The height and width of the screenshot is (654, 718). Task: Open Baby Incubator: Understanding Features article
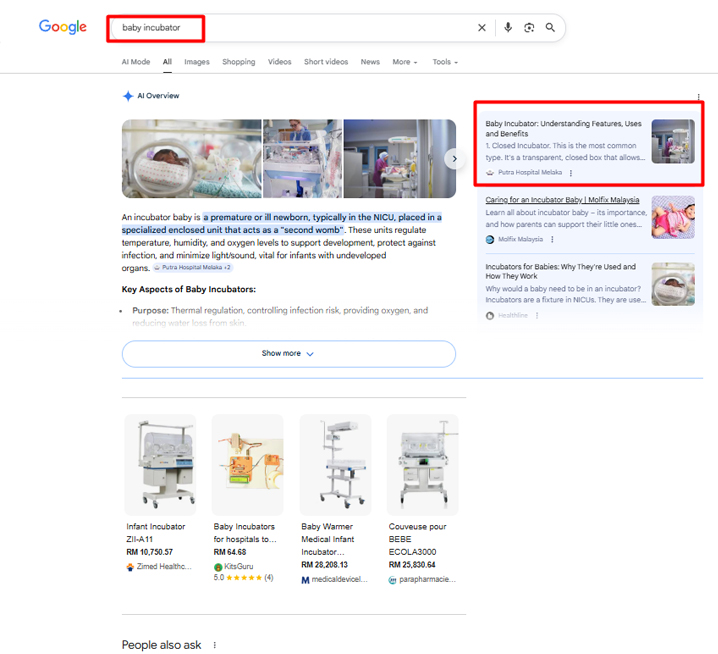coord(563,129)
